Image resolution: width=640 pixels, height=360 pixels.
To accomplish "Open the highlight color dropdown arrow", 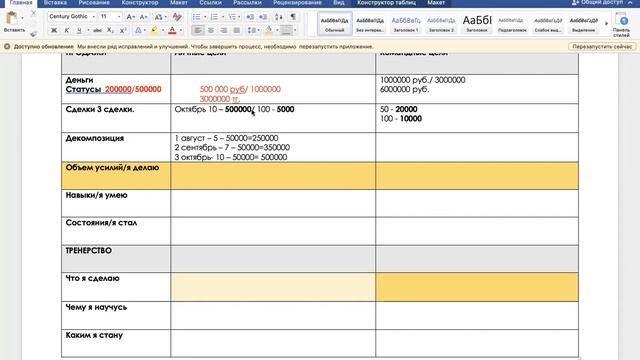I will 162,30.
